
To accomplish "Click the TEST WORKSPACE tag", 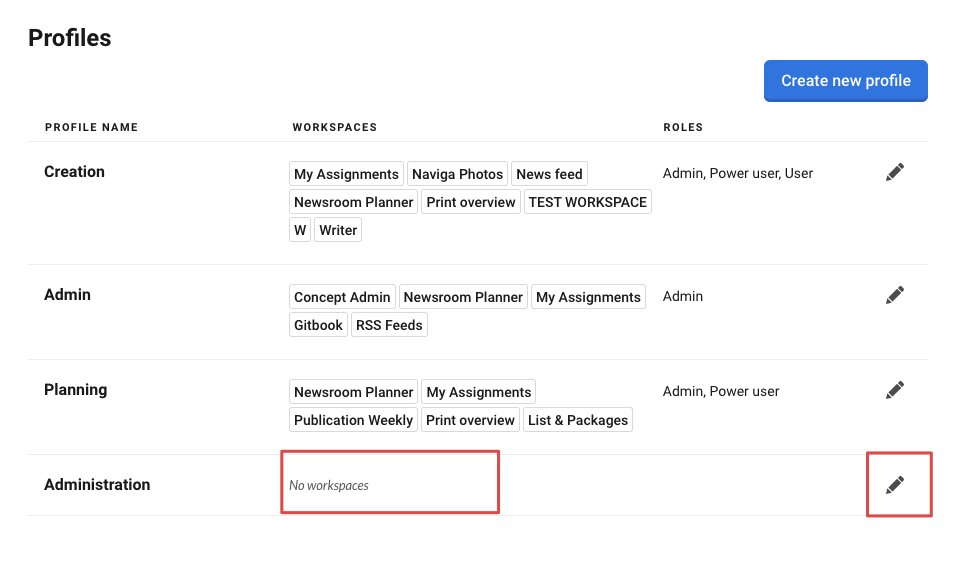I will 588,202.
